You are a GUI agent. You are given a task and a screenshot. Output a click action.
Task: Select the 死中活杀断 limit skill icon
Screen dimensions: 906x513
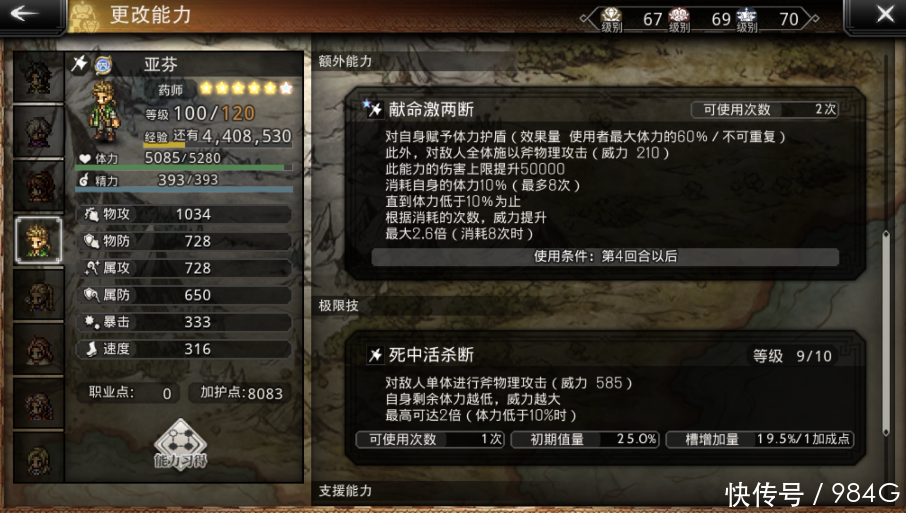376,355
